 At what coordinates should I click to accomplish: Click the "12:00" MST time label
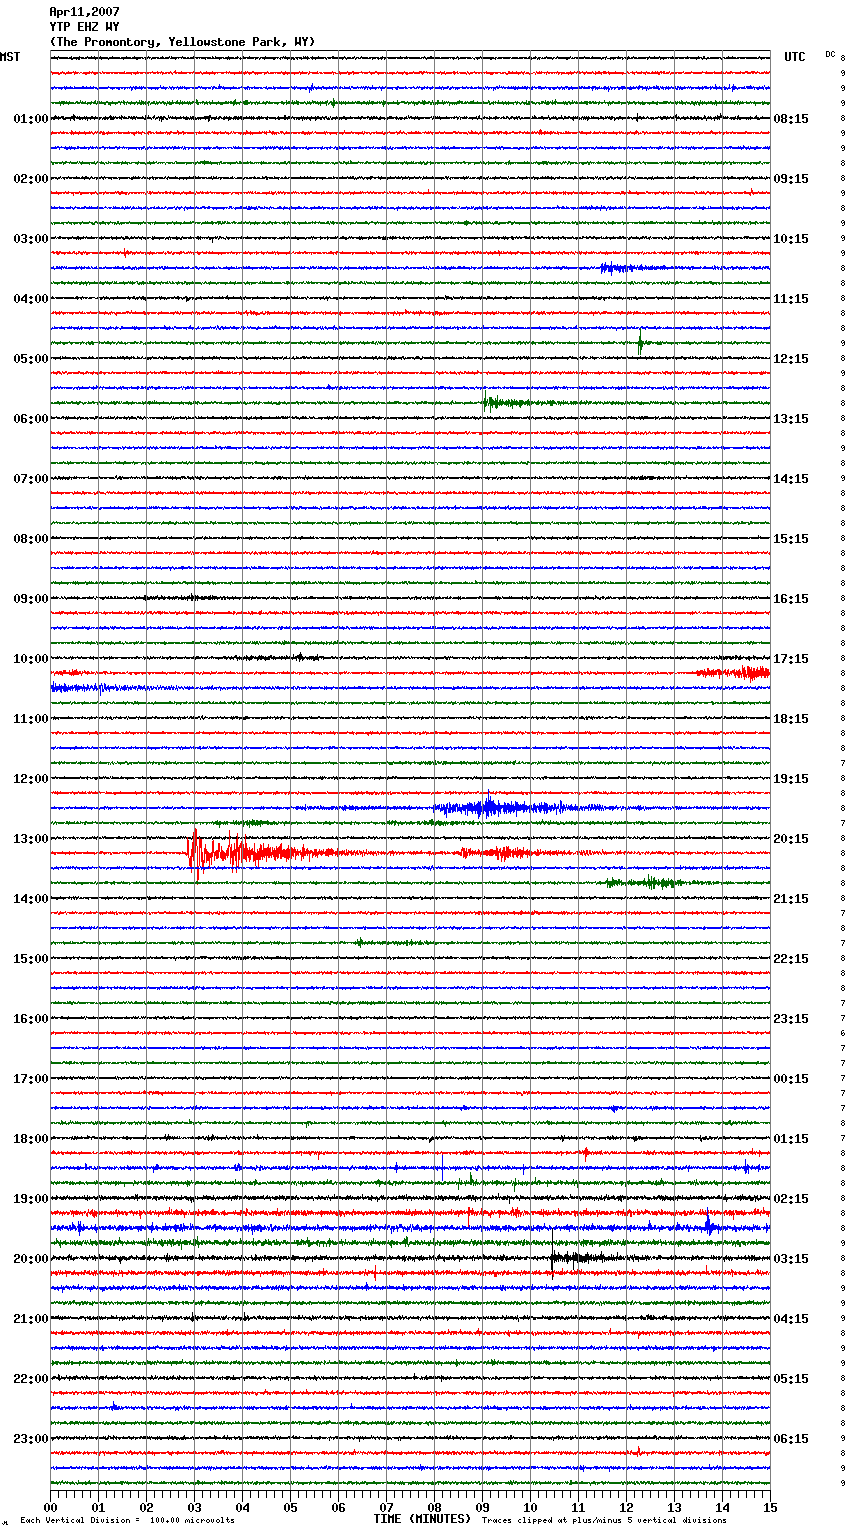coord(31,779)
